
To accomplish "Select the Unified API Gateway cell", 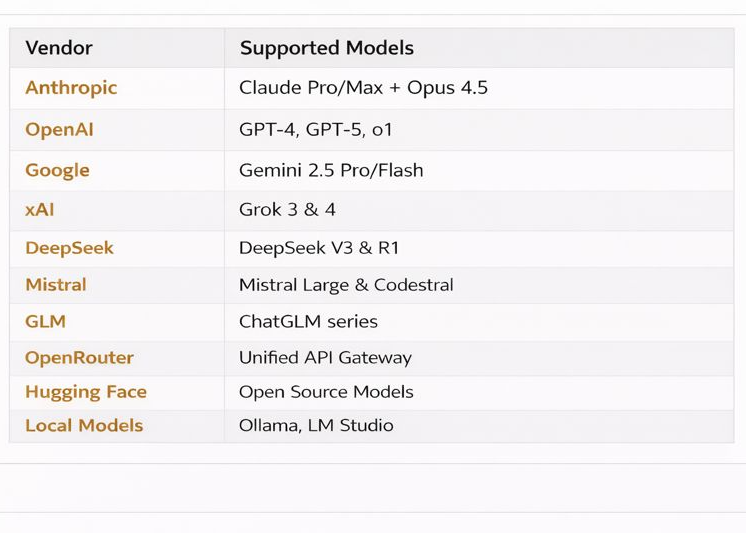I will point(325,358).
